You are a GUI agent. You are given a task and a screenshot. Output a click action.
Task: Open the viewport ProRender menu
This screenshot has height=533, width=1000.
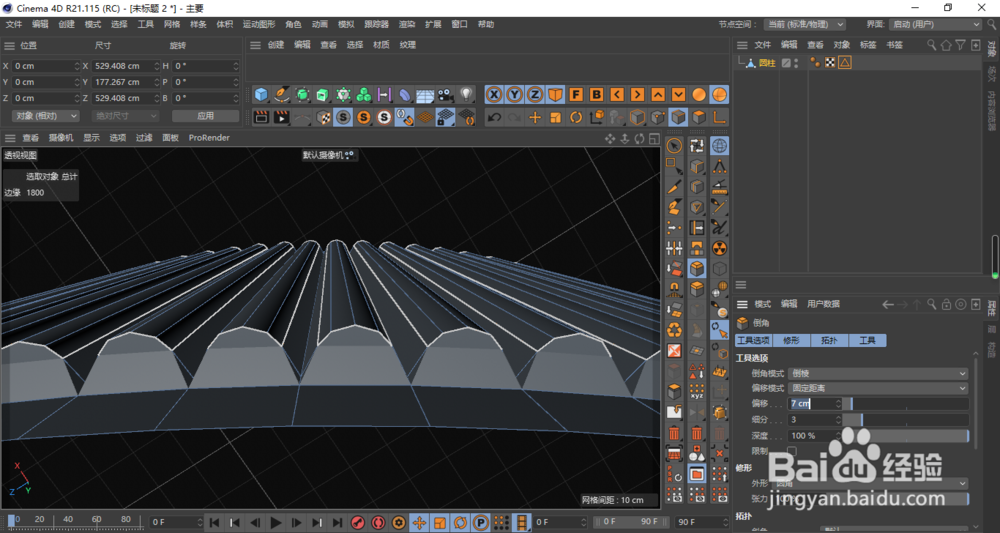[x=209, y=138]
